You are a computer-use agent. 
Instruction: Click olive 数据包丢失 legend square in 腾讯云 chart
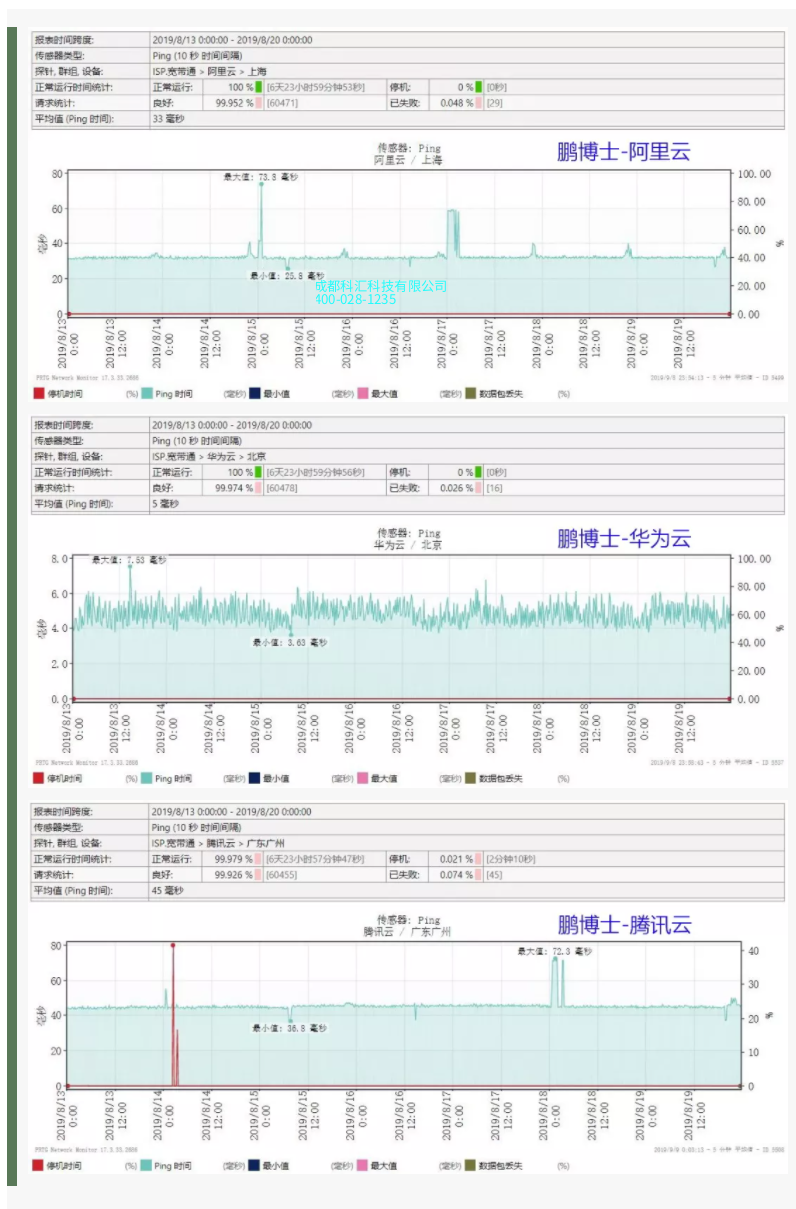(x=471, y=1165)
